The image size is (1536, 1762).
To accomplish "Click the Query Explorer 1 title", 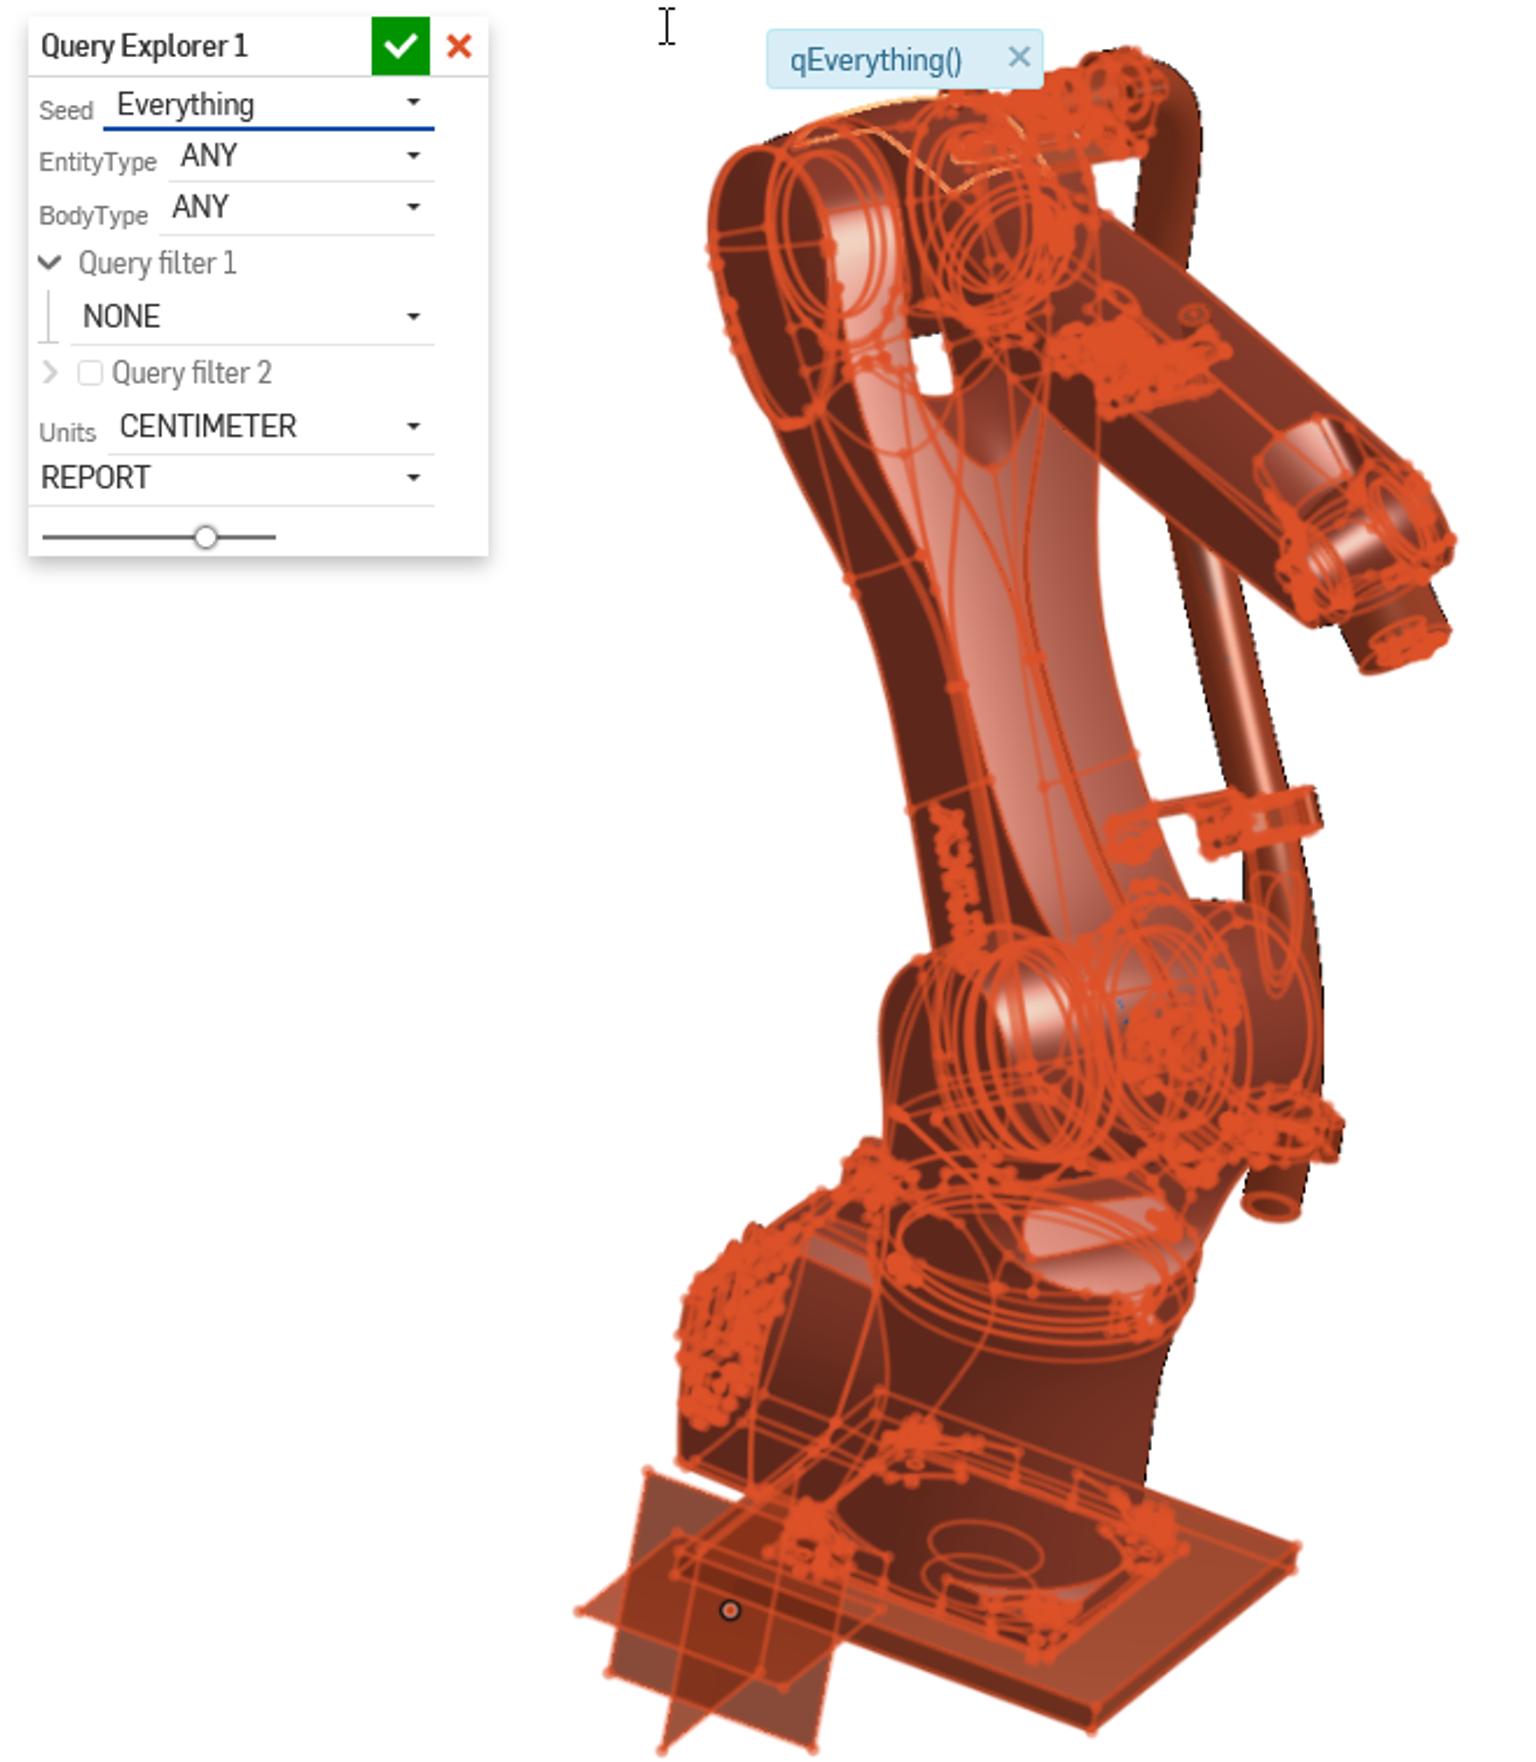I will [x=144, y=46].
